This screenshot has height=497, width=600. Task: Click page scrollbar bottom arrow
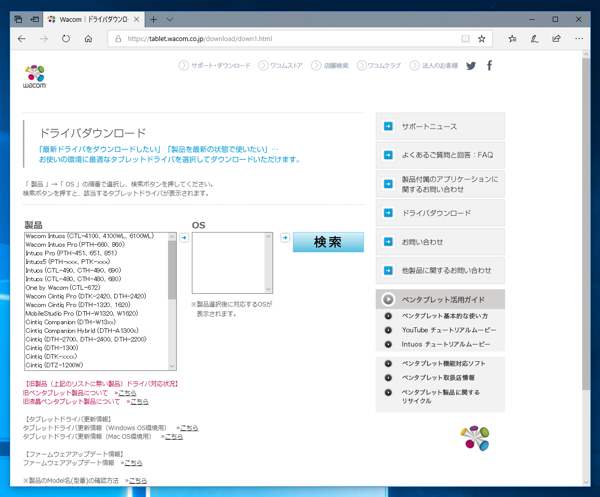click(586, 482)
